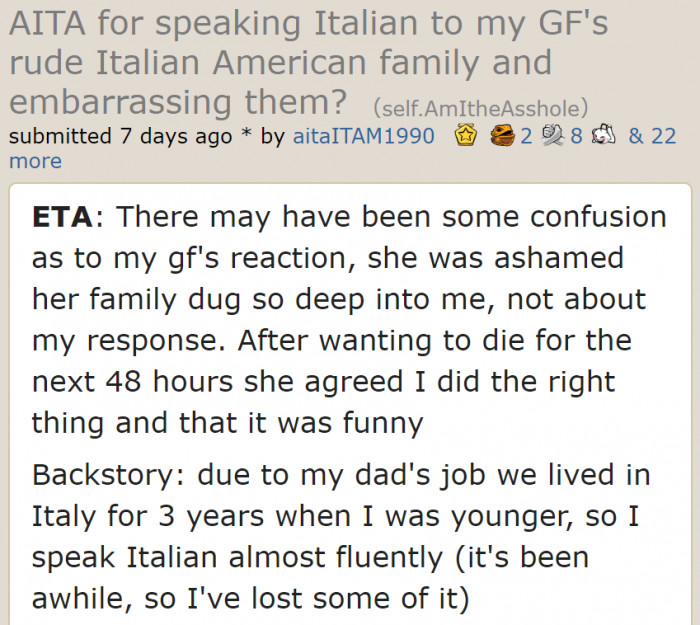Screen dimensions: 700x625
Task: Click the gold star award icon
Action: [464, 136]
